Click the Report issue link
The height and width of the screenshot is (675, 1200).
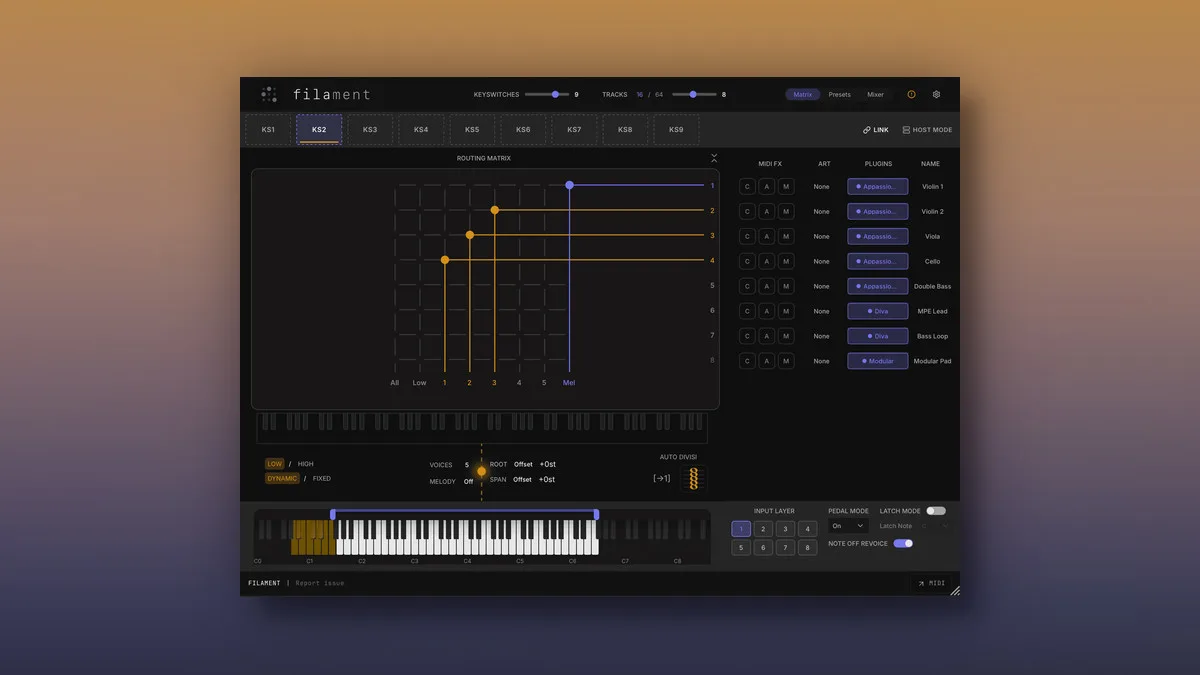pos(320,583)
